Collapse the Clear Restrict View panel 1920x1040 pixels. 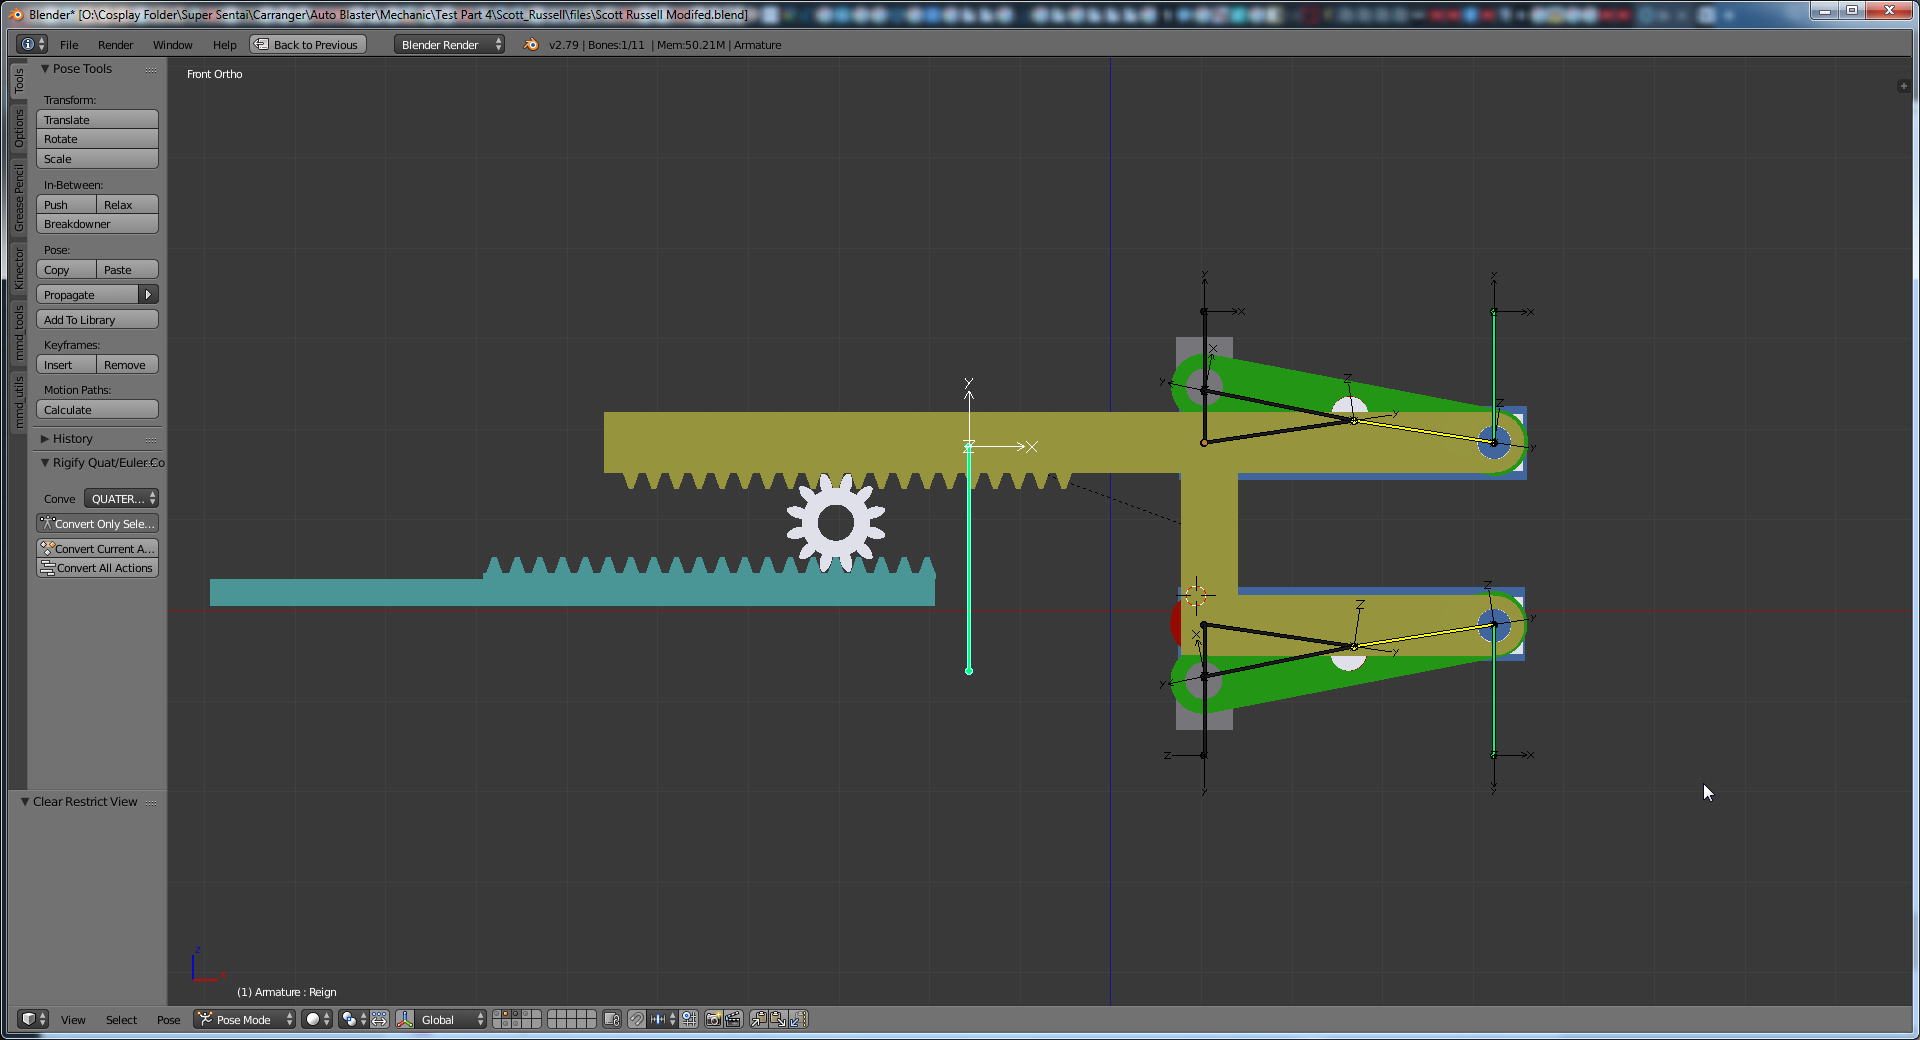25,802
